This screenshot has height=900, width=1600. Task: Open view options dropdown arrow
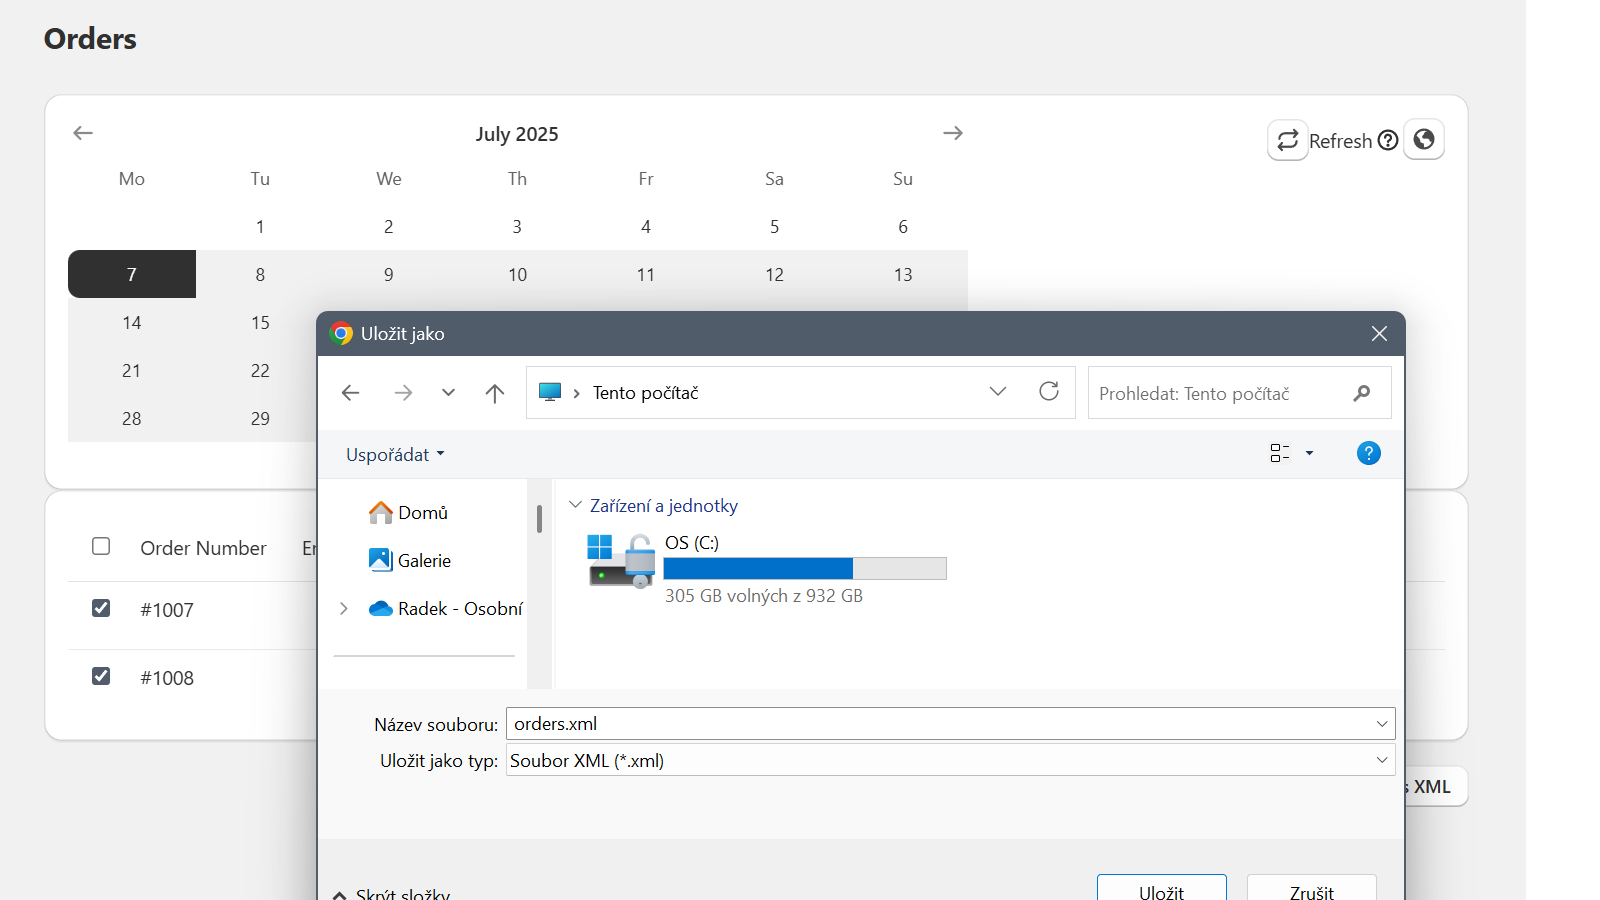1309,453
